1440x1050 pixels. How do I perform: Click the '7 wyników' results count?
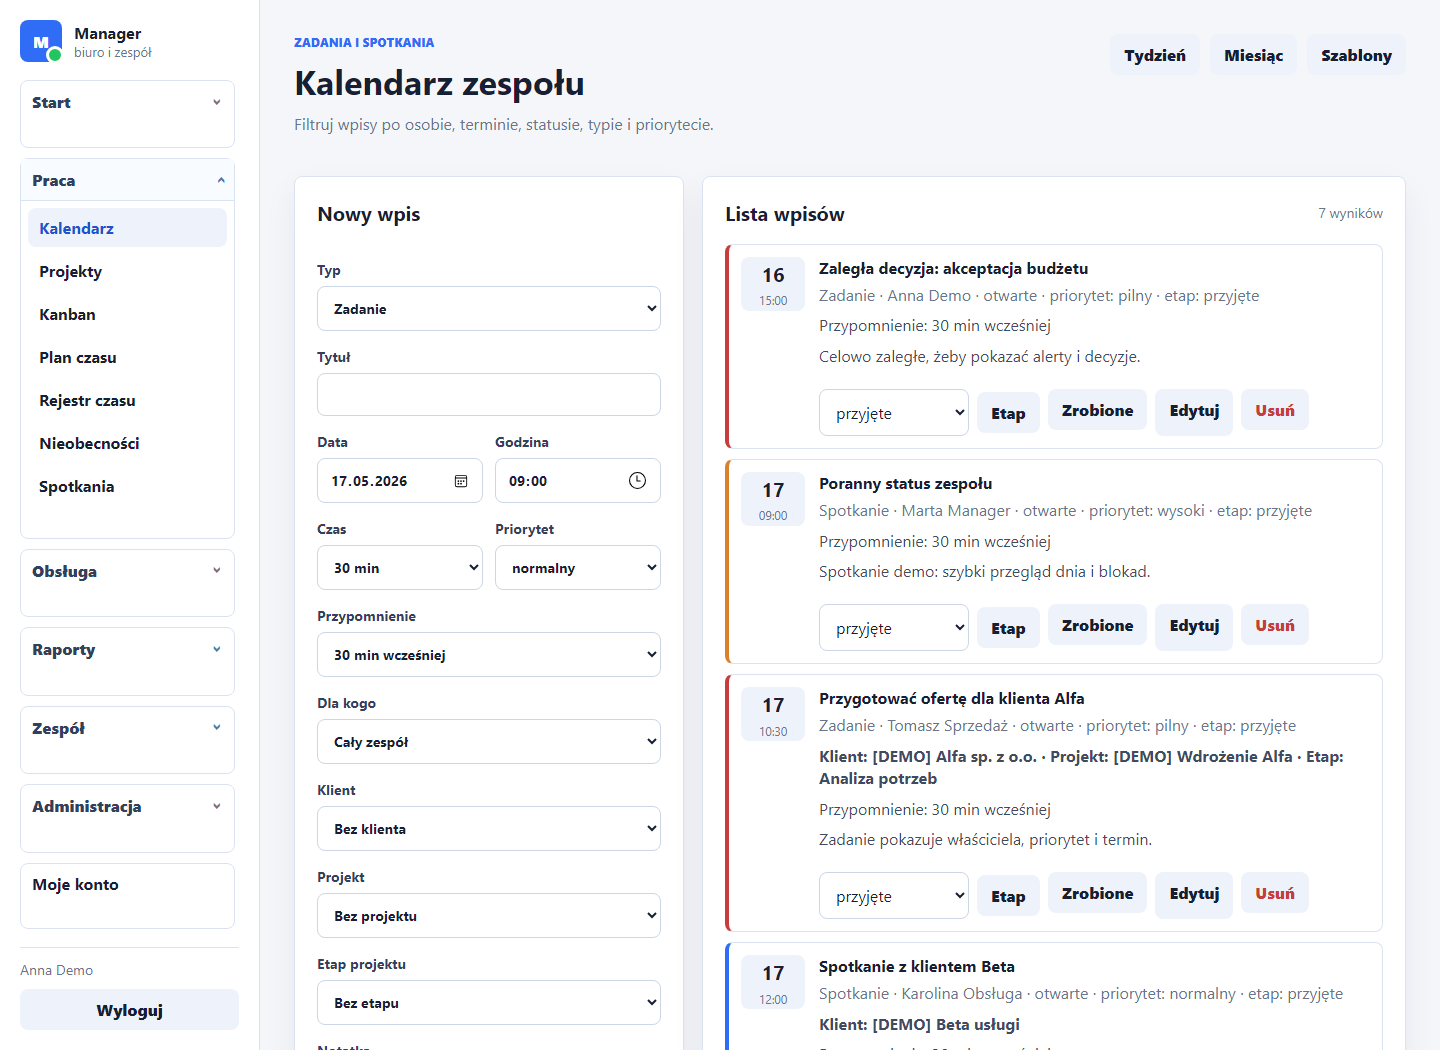[x=1350, y=213]
